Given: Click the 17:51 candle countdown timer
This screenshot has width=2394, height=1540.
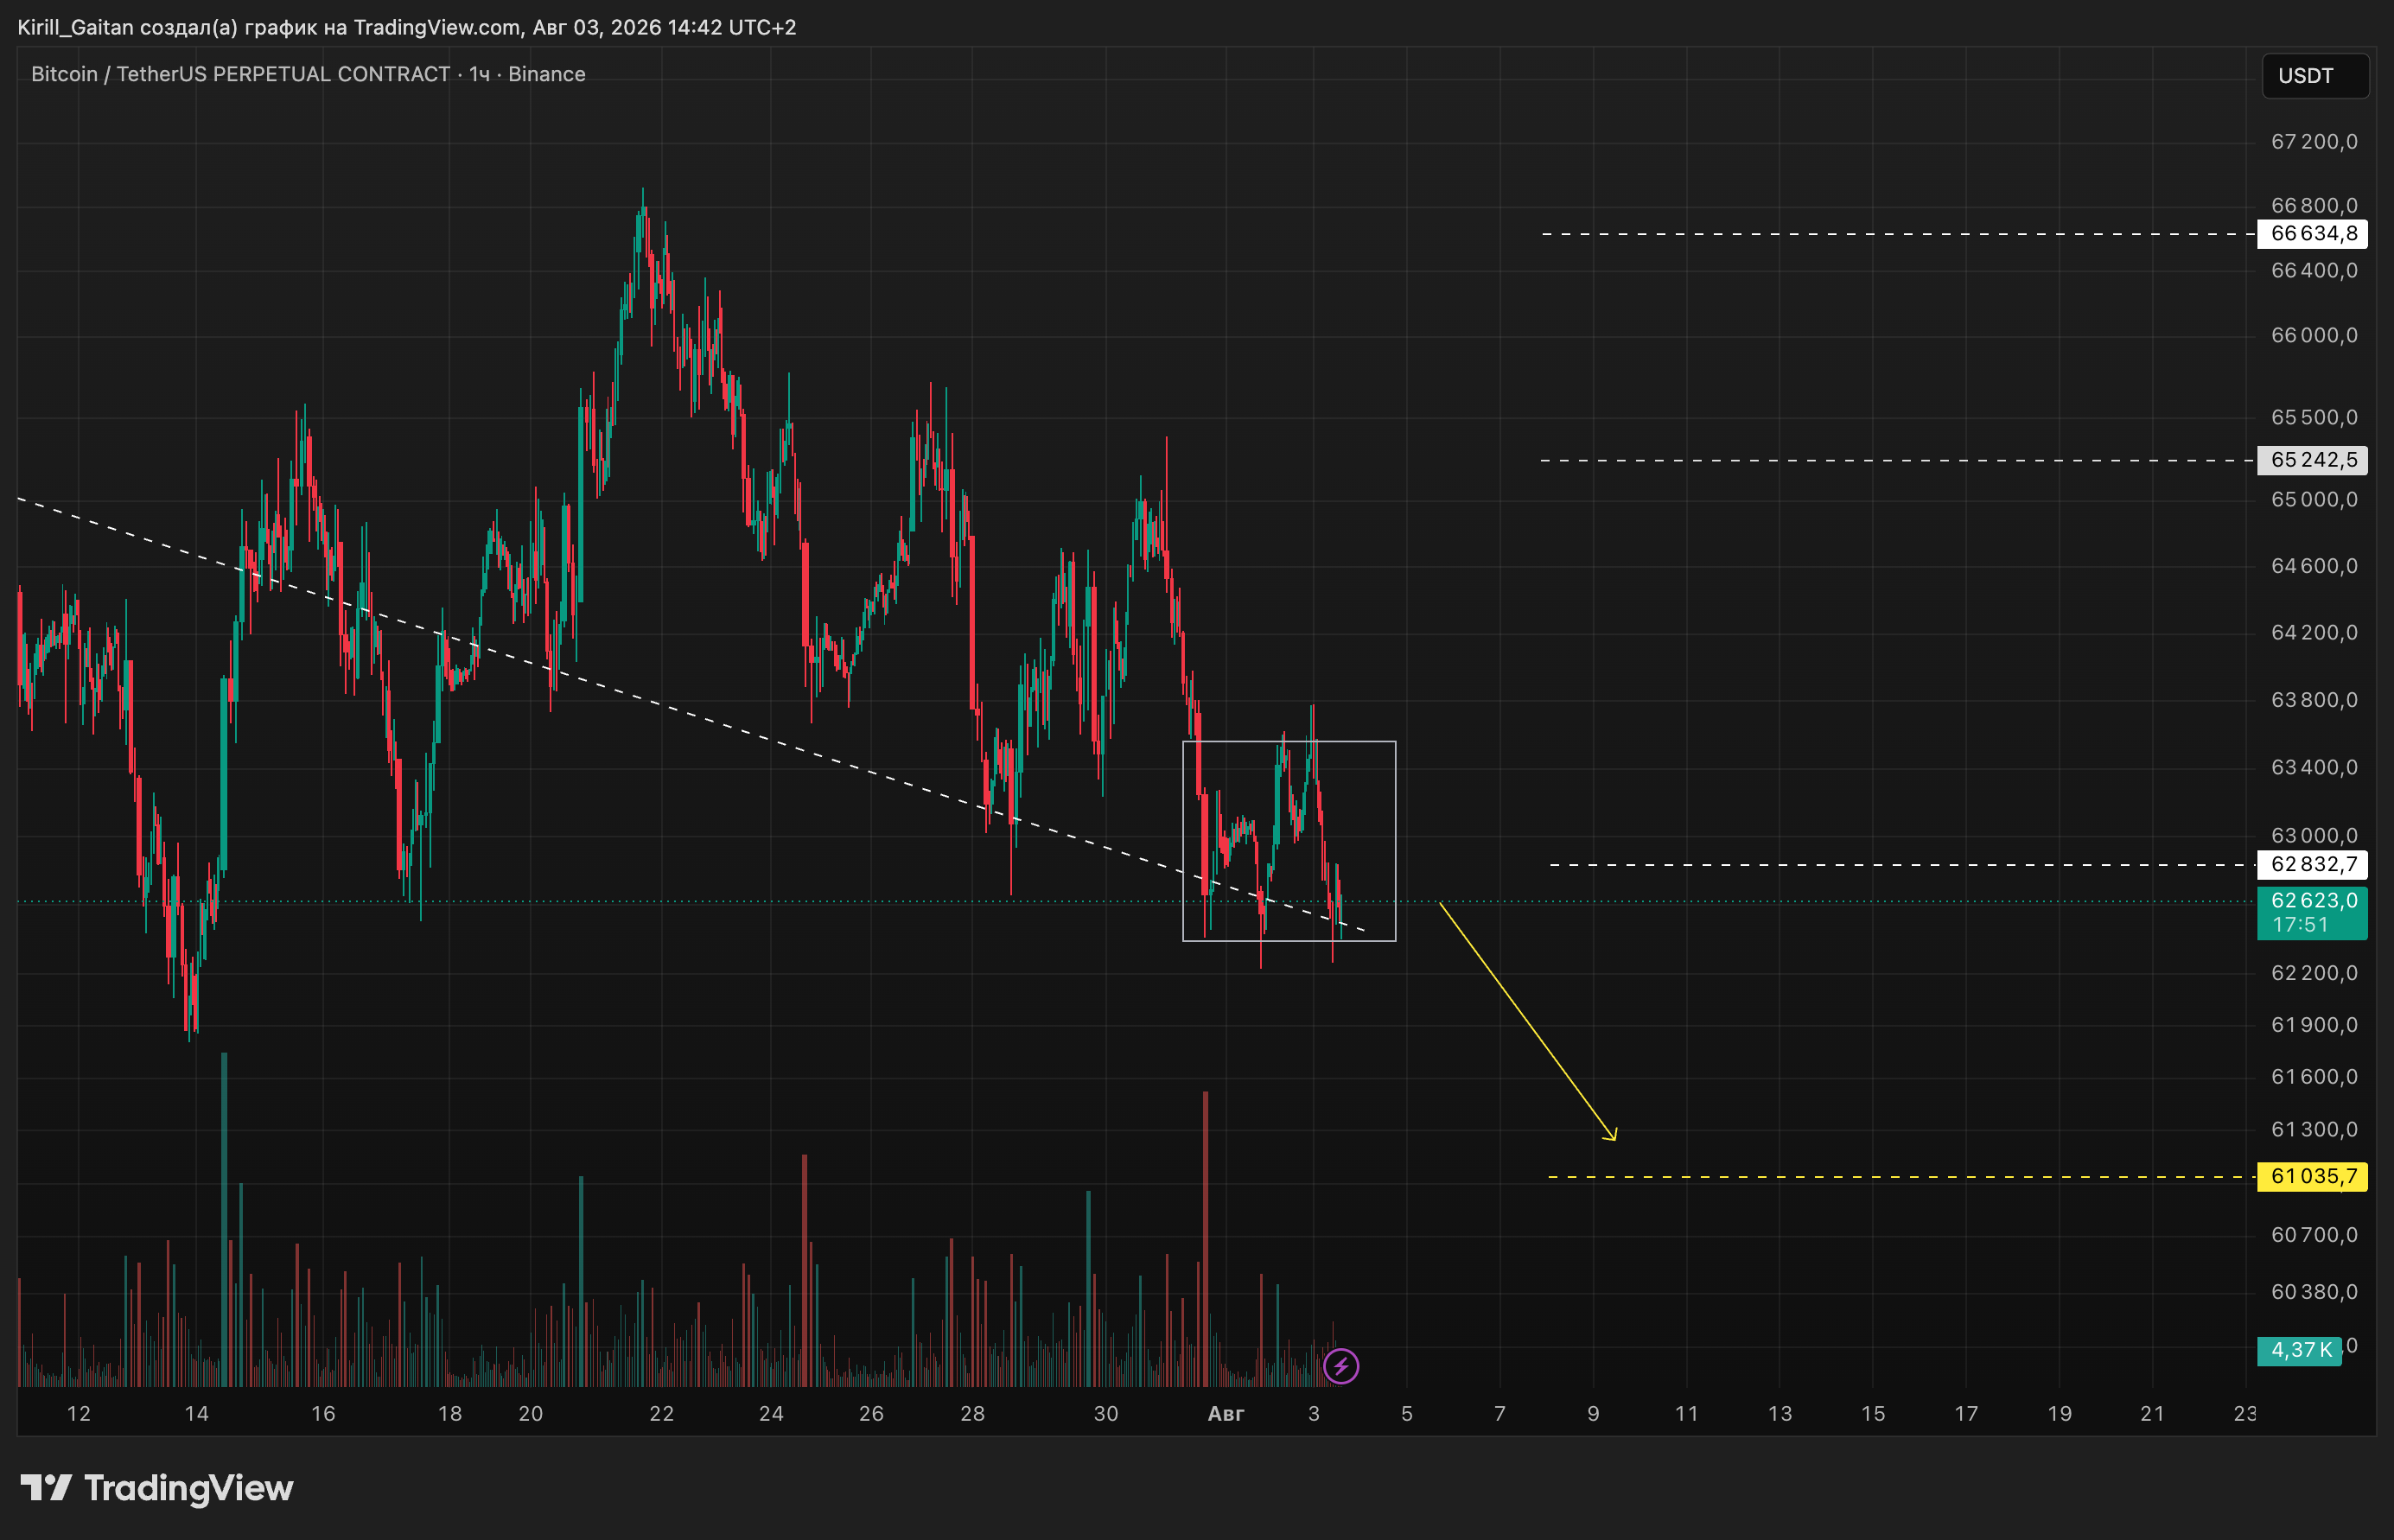Looking at the screenshot, I should tap(2300, 925).
